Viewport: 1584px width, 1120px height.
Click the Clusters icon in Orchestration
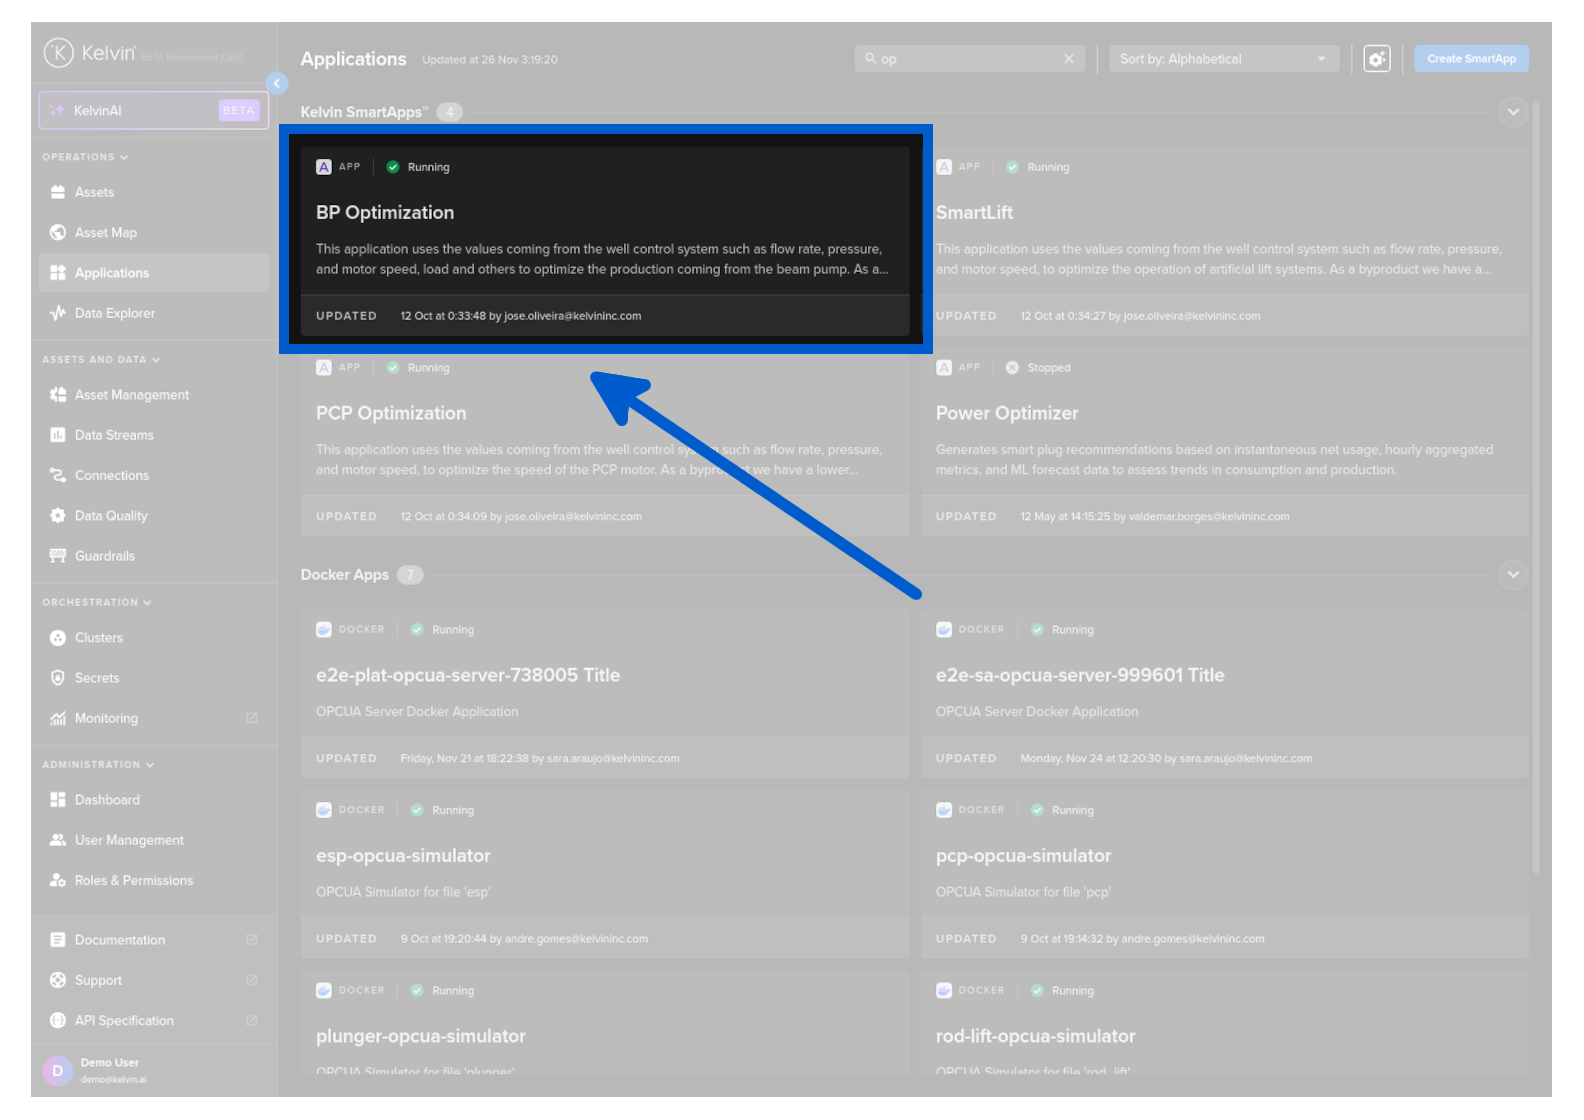coord(58,638)
